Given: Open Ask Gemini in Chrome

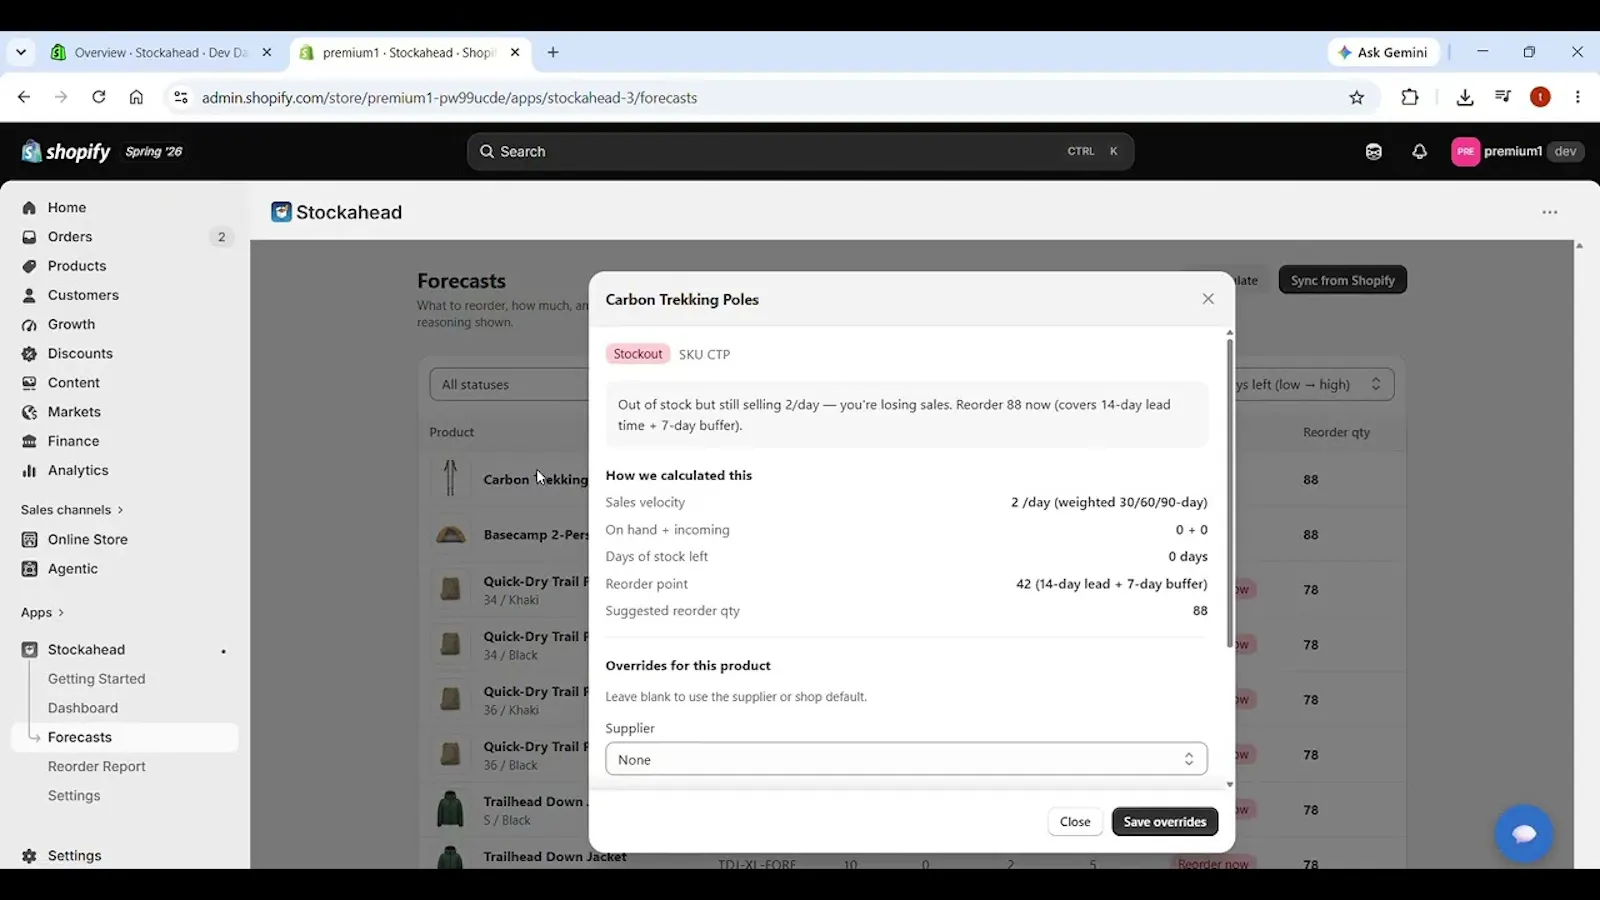Looking at the screenshot, I should tap(1383, 52).
